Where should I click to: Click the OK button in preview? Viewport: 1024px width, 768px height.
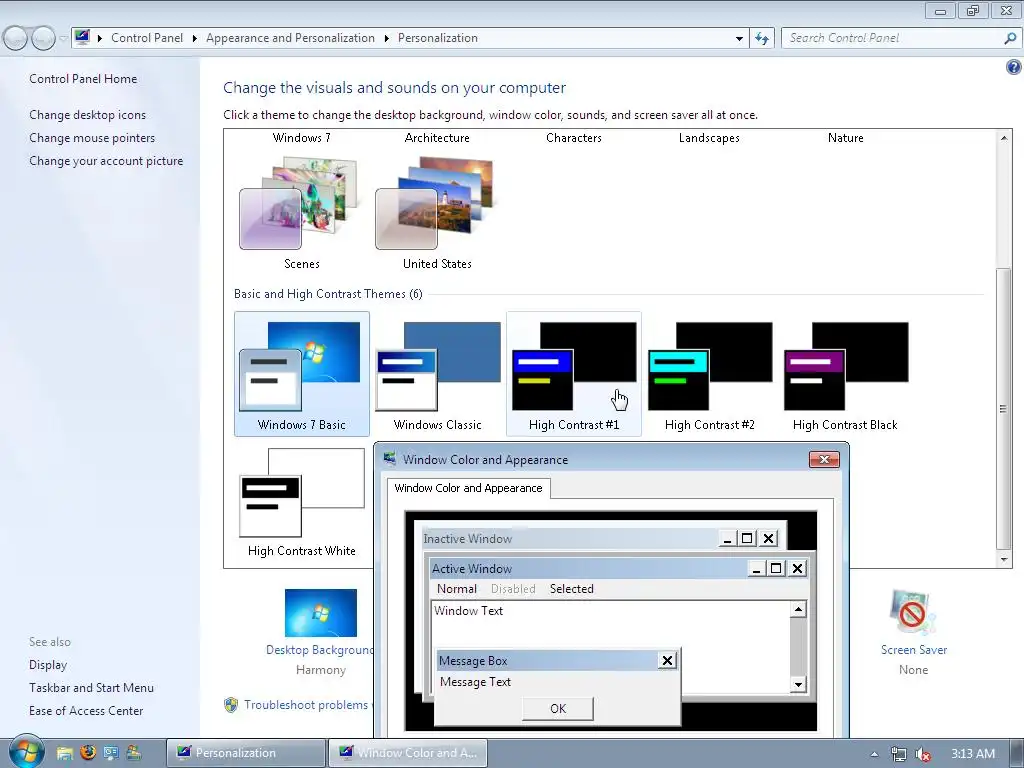558,709
